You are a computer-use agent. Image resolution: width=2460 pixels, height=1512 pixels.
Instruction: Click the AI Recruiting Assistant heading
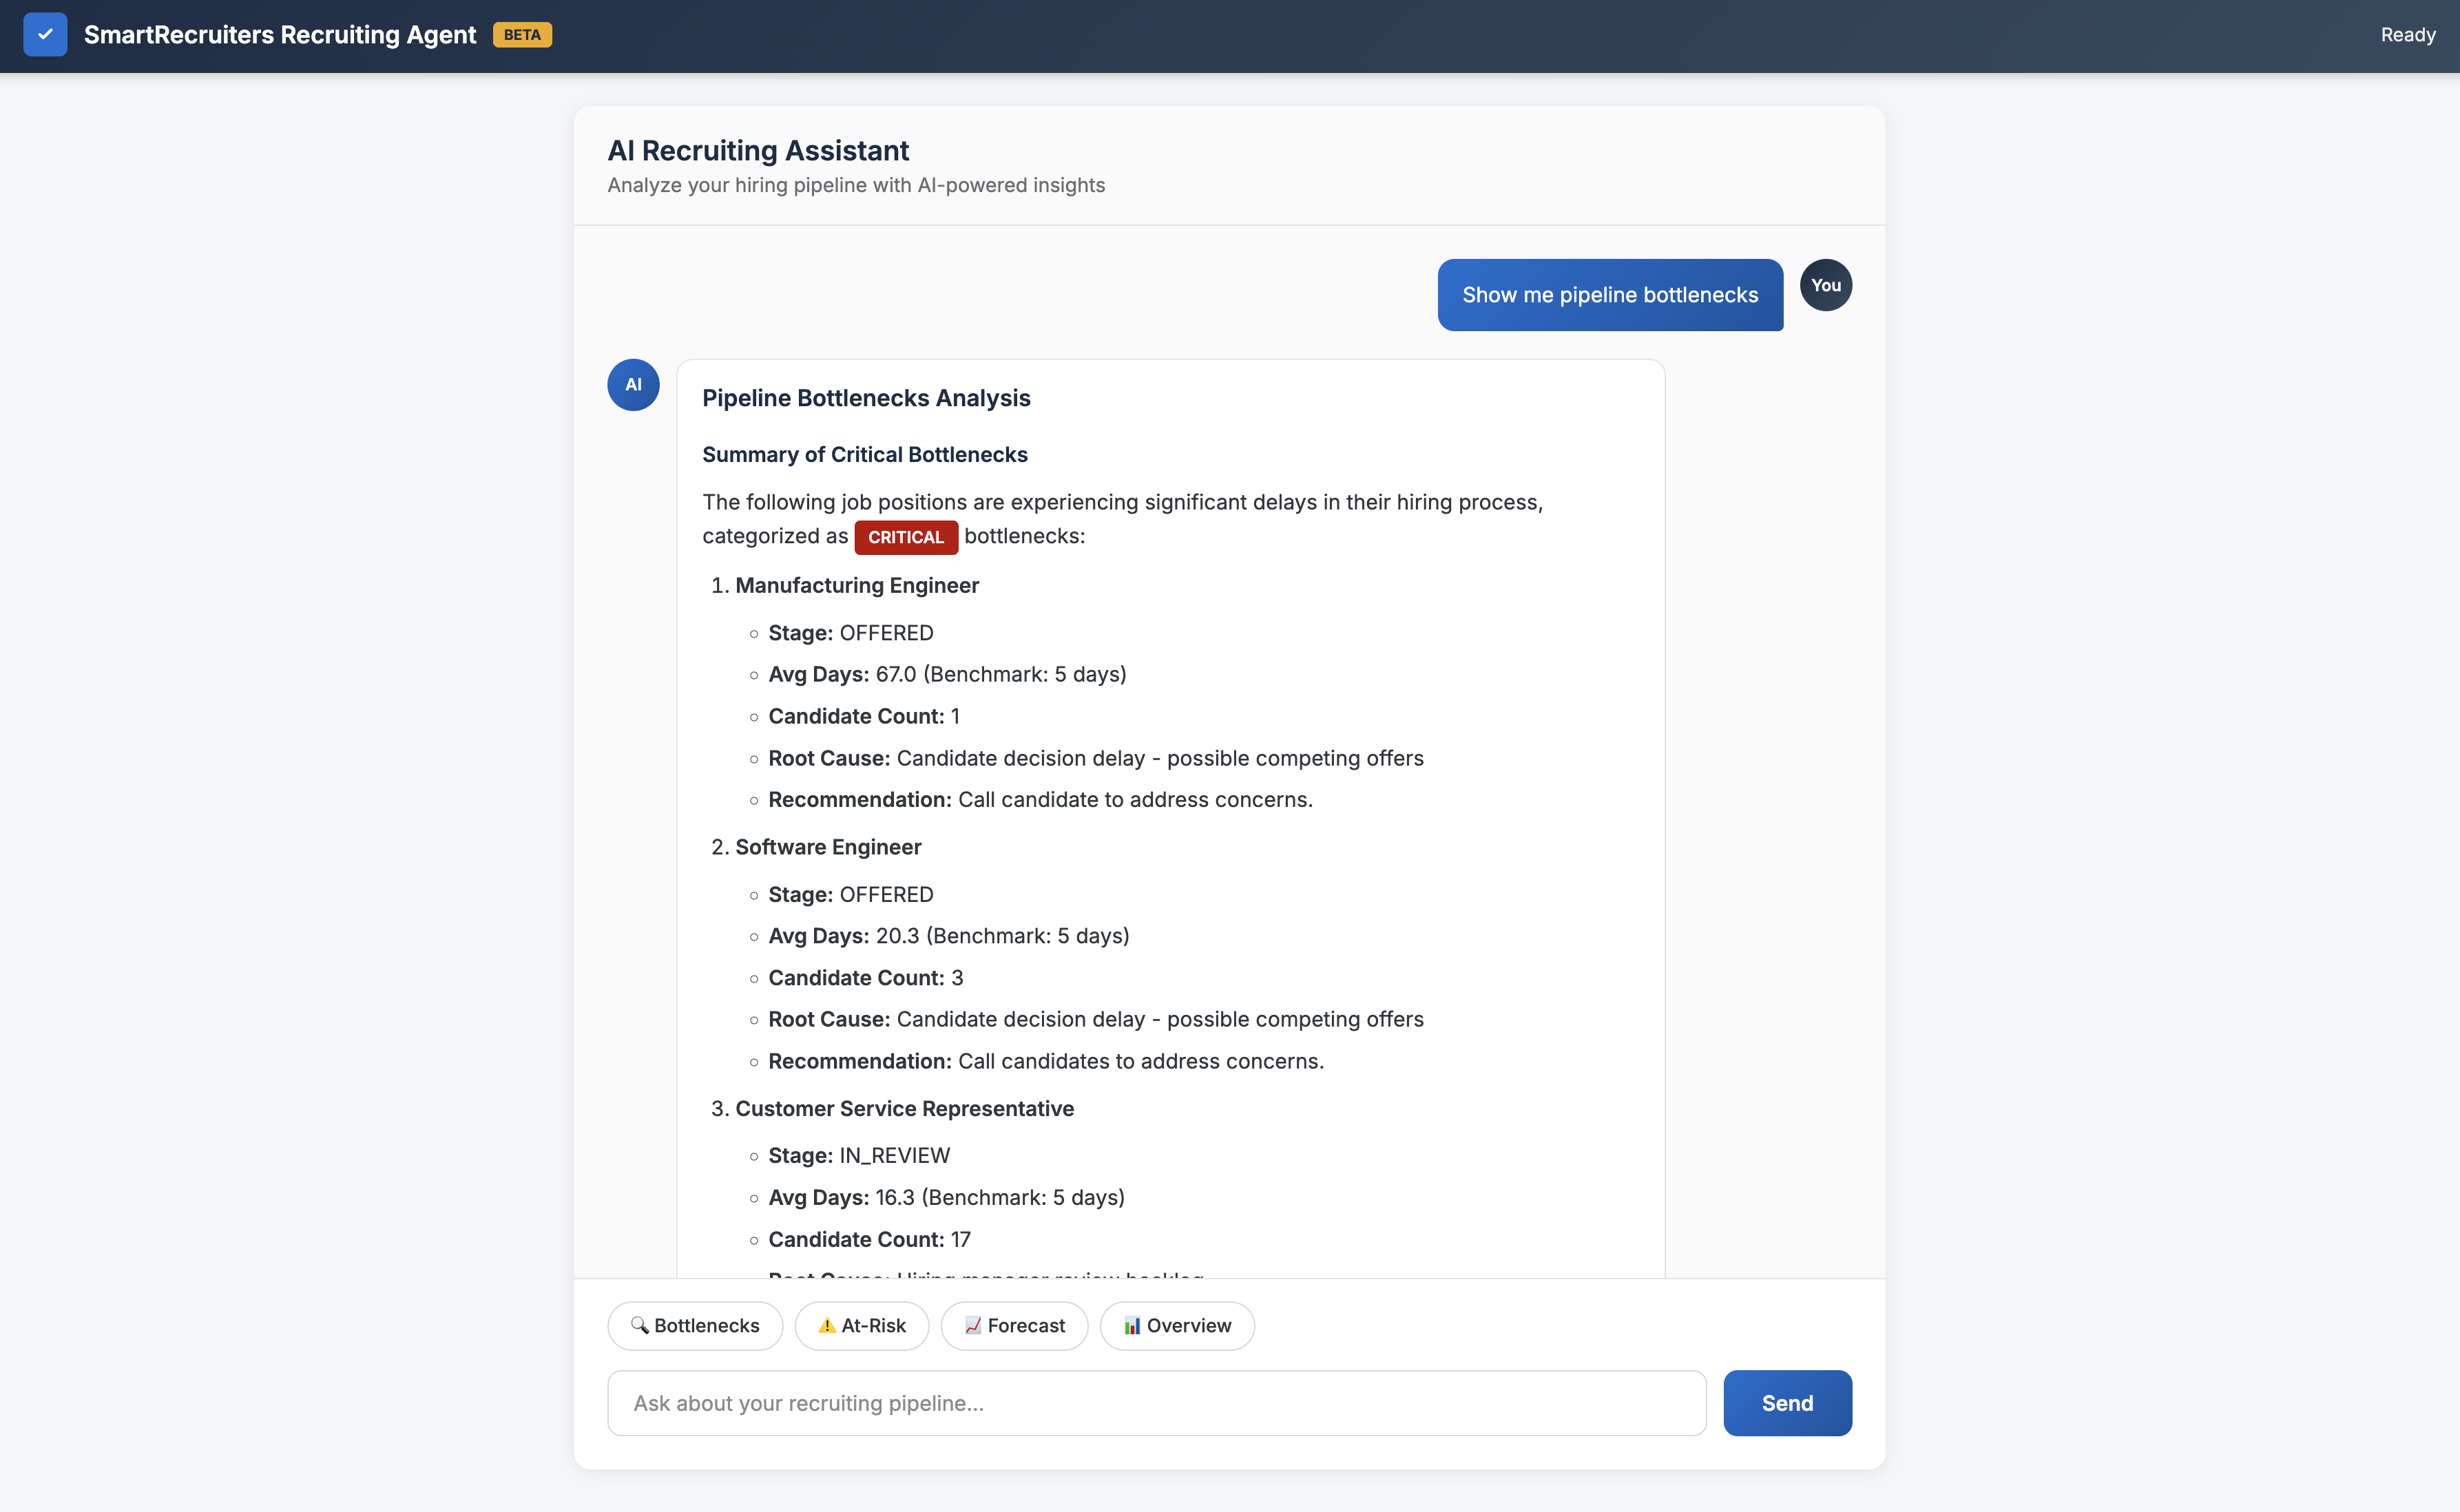(758, 150)
